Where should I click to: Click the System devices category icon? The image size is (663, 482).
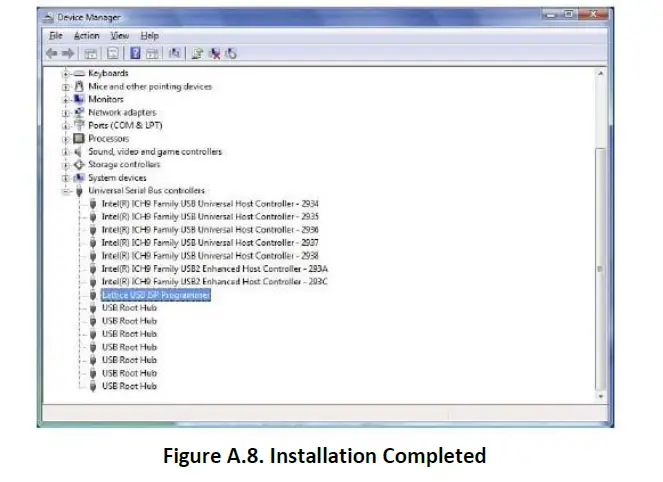79,178
